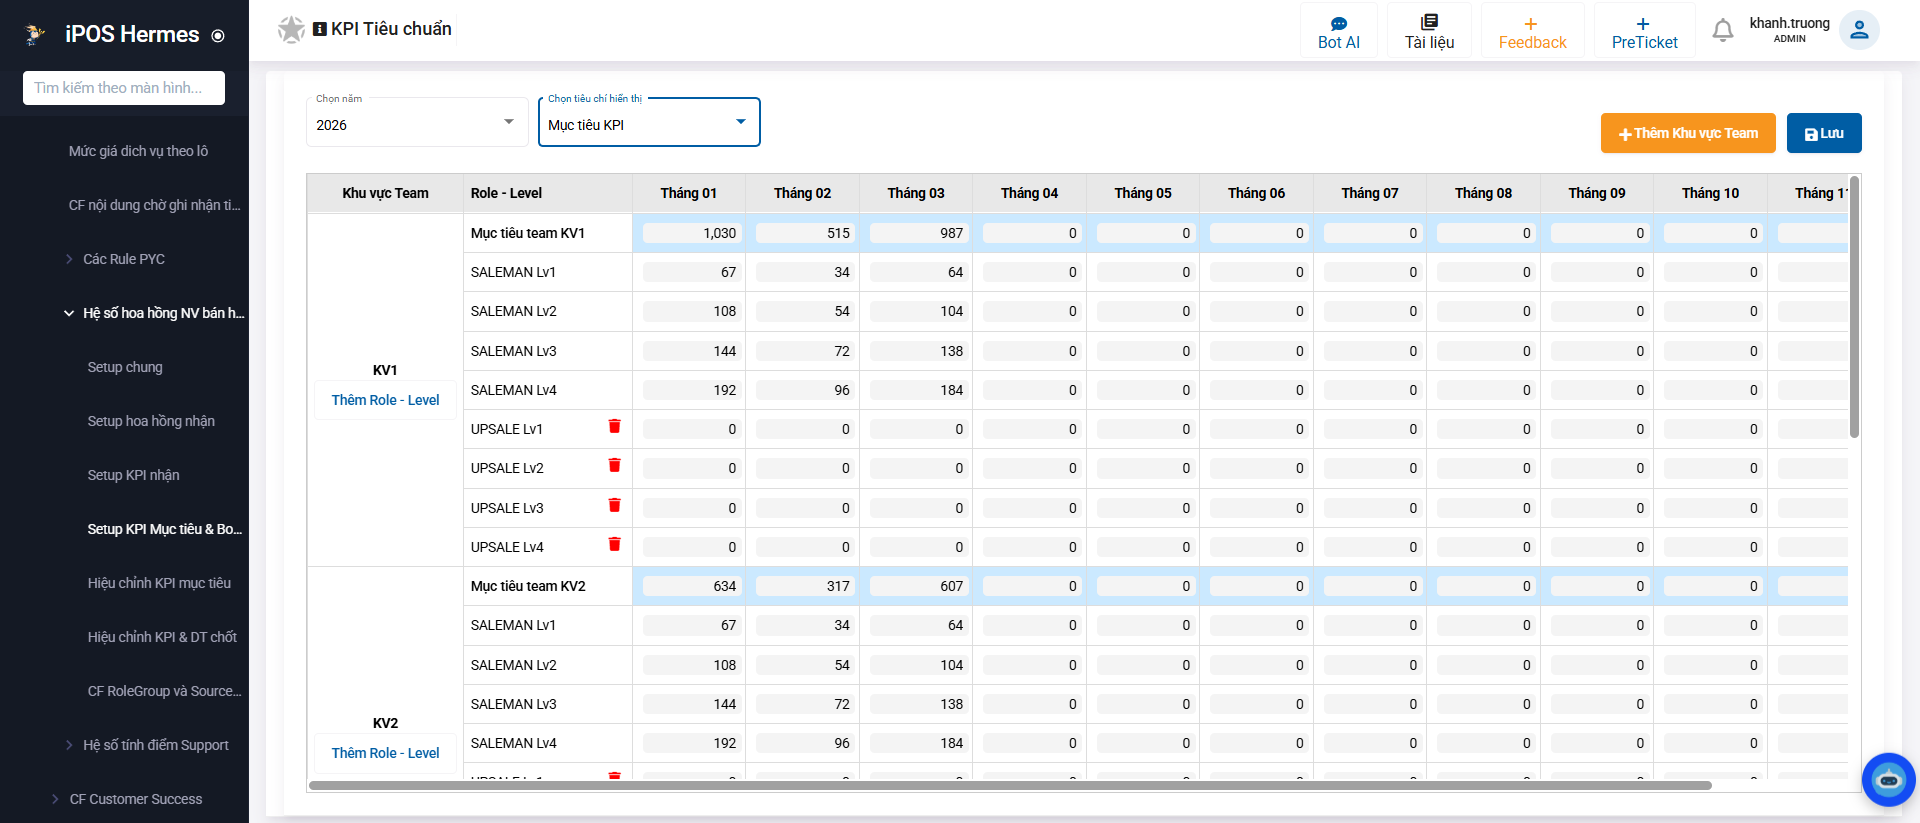This screenshot has width=1920, height=823.
Task: Open Hiệu chỉnh KPI mục tiêu
Action: pos(159,583)
